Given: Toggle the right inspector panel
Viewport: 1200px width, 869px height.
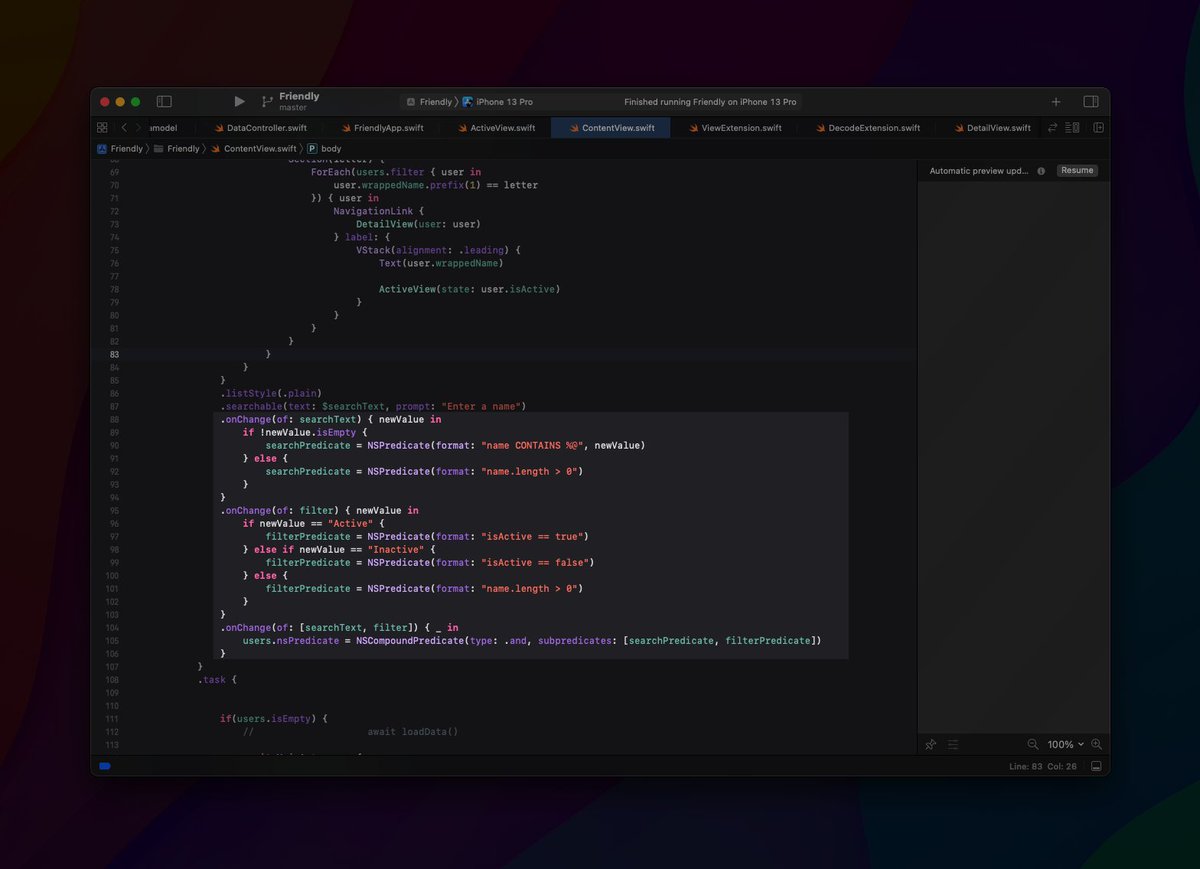Looking at the screenshot, I should click(x=1091, y=102).
